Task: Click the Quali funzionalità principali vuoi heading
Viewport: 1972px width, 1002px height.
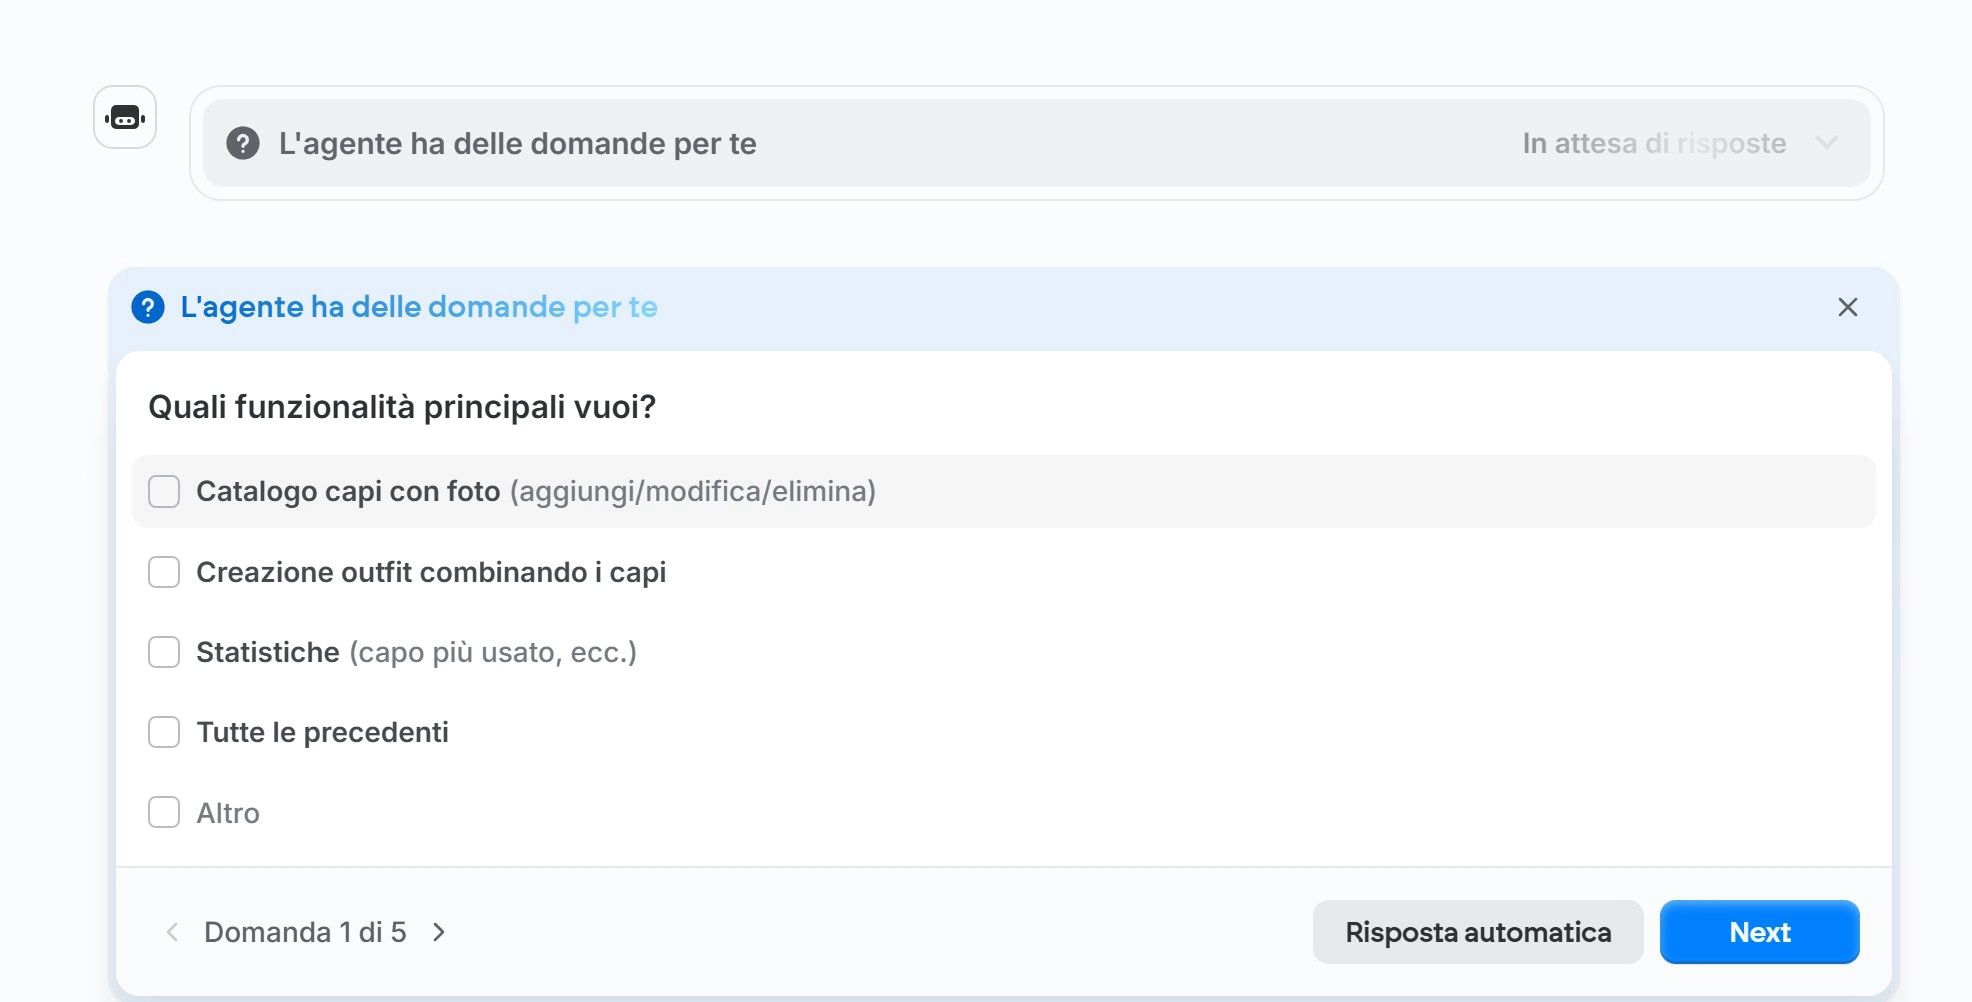Action: pyautogui.click(x=402, y=407)
